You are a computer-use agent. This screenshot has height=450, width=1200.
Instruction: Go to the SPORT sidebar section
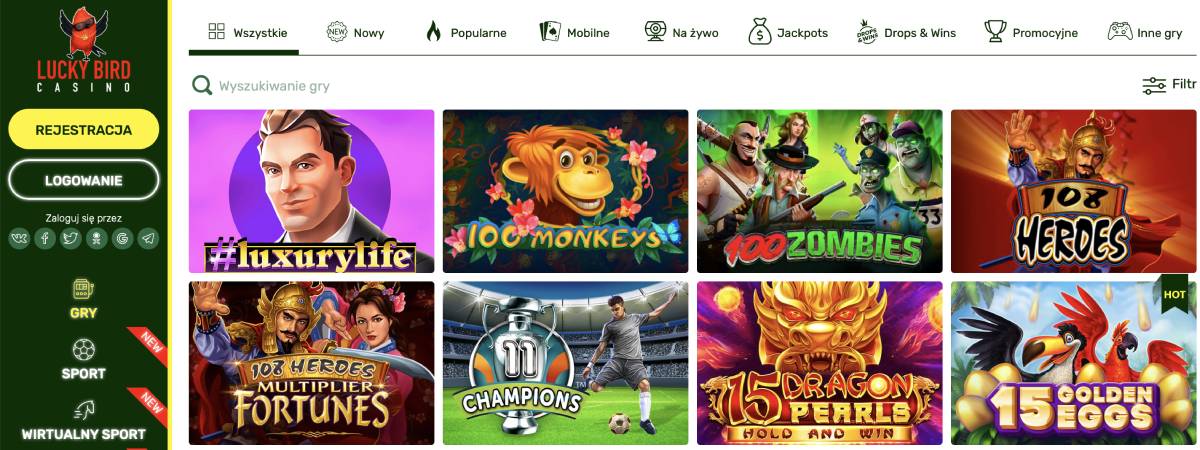[84, 359]
